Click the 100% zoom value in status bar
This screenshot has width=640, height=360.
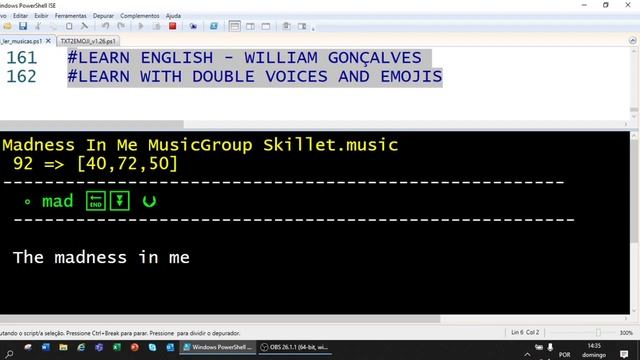(626, 333)
